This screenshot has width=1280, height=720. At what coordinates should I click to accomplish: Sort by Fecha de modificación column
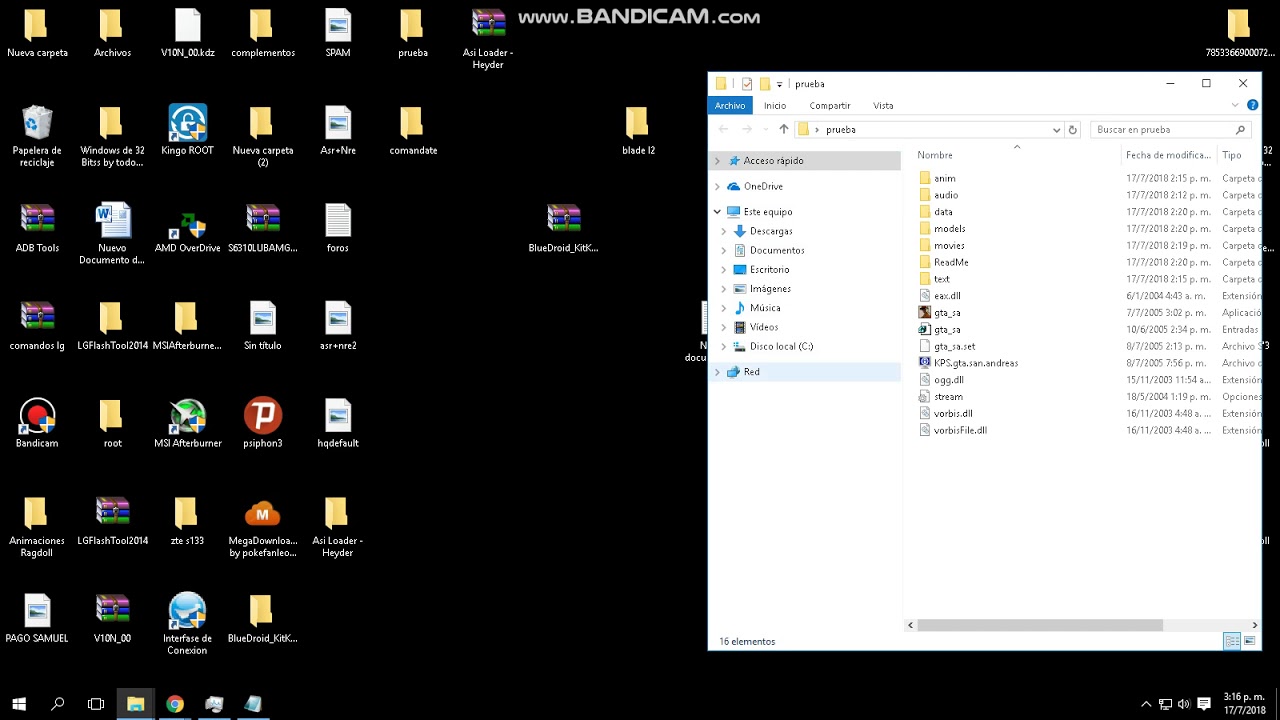pyautogui.click(x=1168, y=155)
